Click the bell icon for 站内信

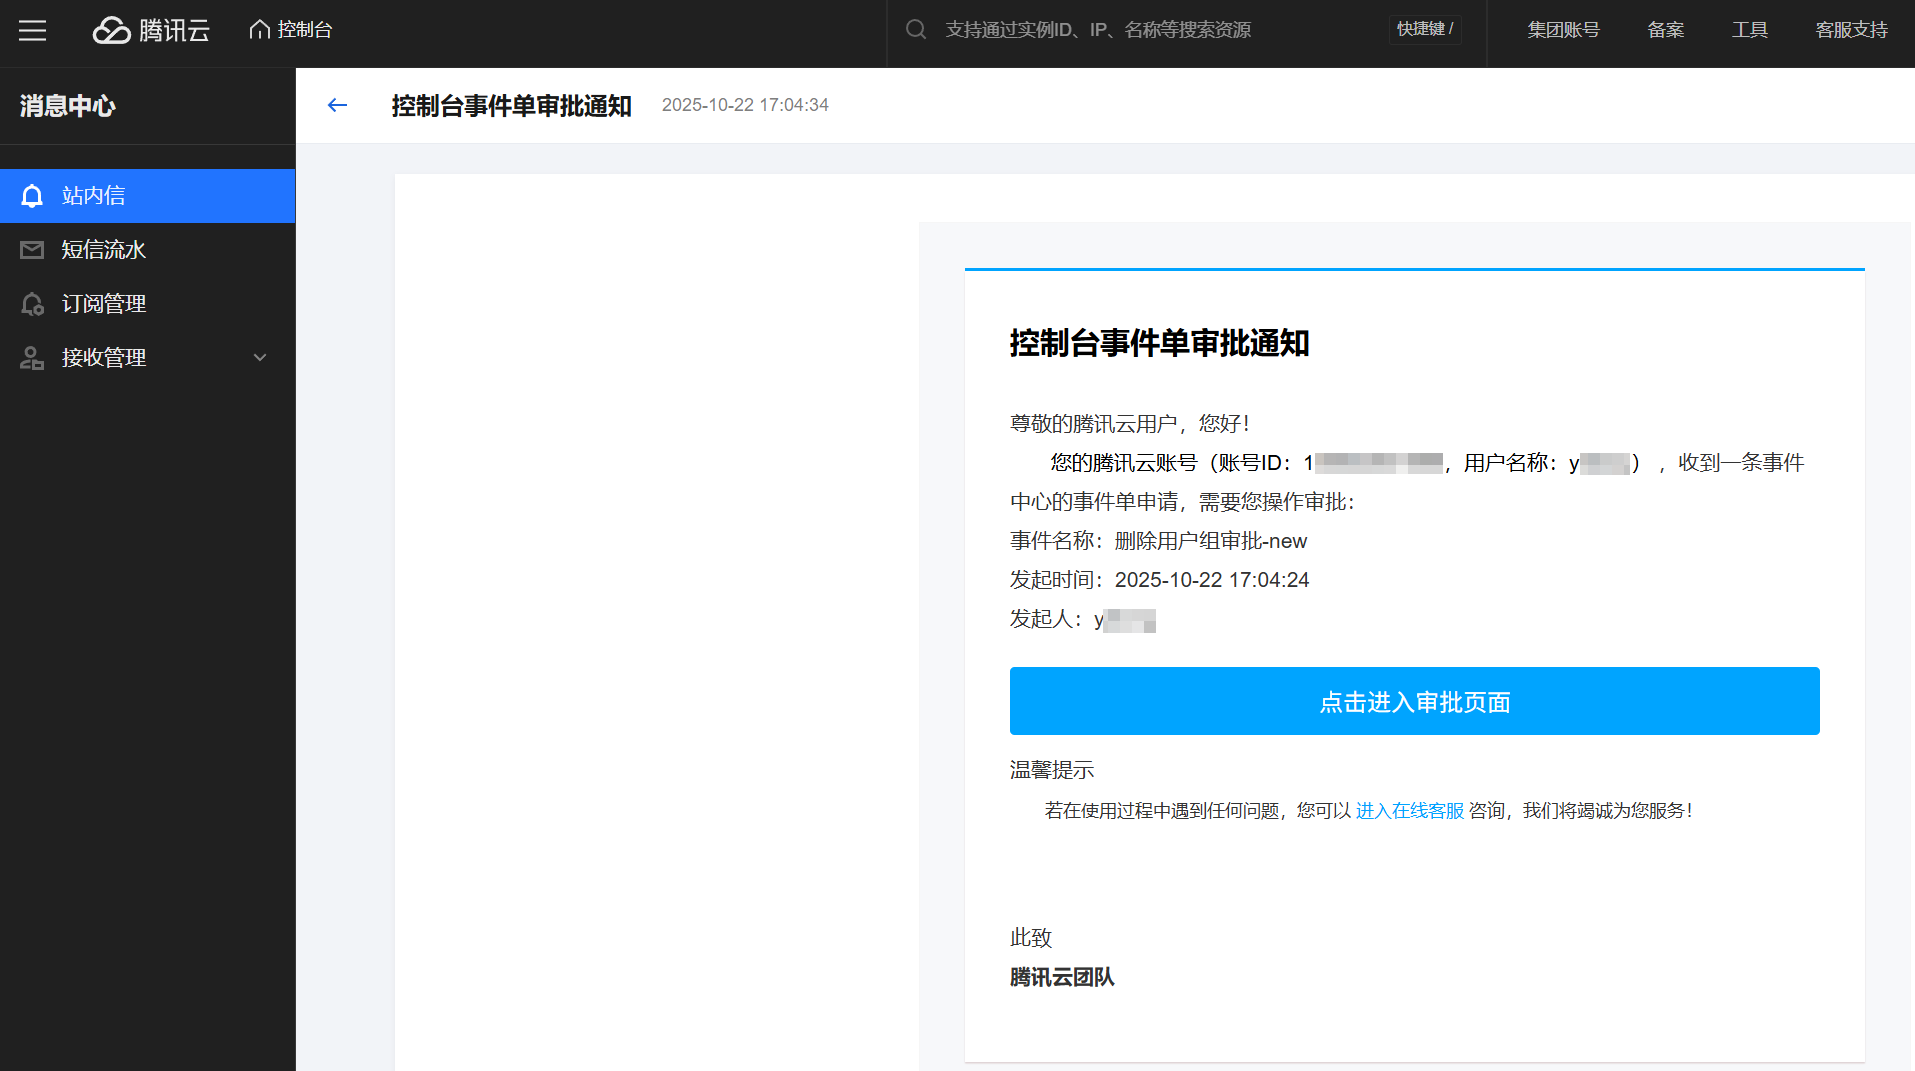point(32,196)
